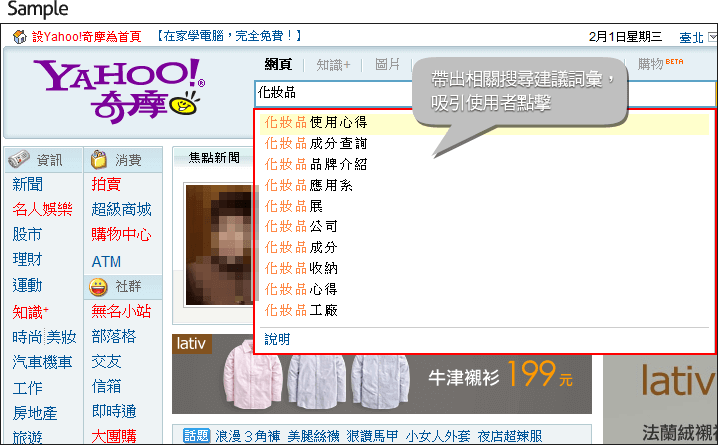
Task: Open the 購物中心 link
Action: pos(121,234)
